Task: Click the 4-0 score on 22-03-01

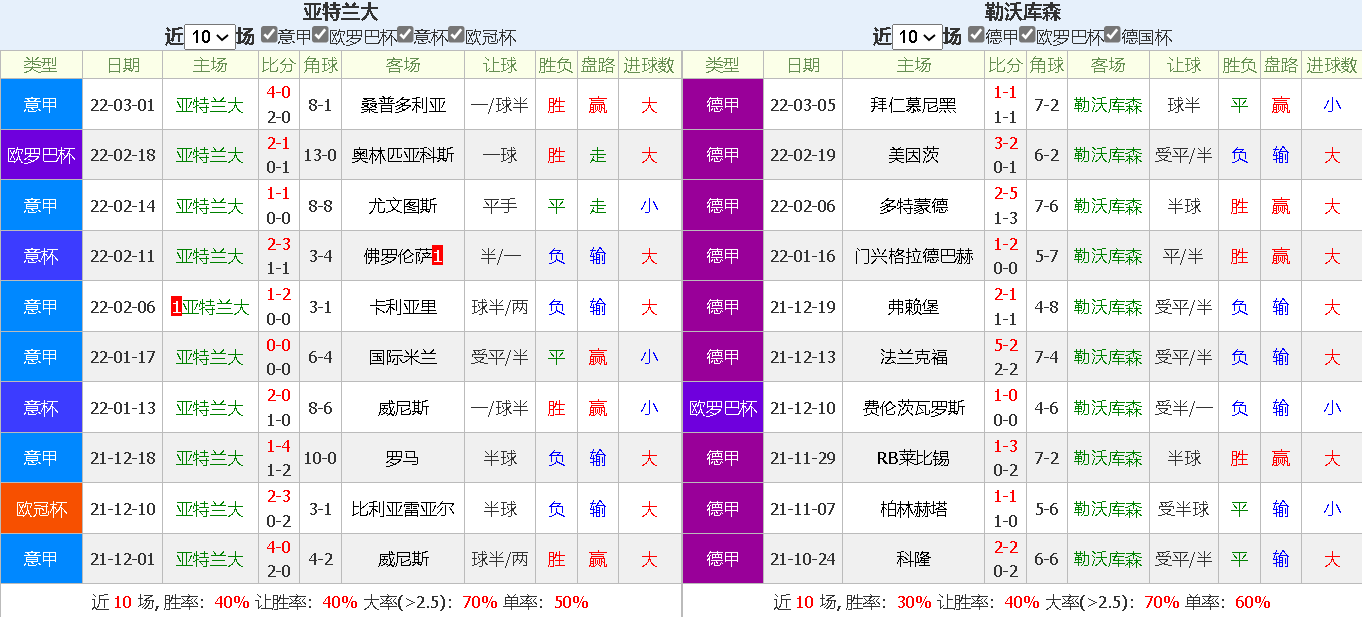Action: coord(279,92)
